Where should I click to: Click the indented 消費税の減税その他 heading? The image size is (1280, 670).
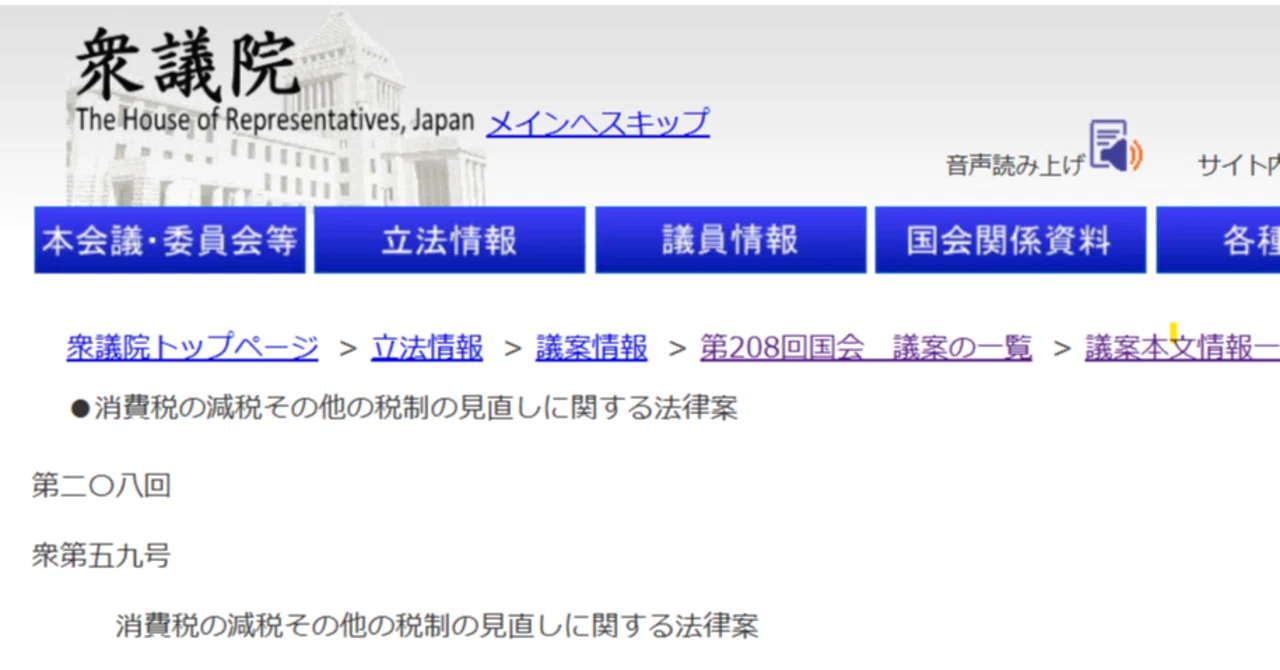(437, 627)
